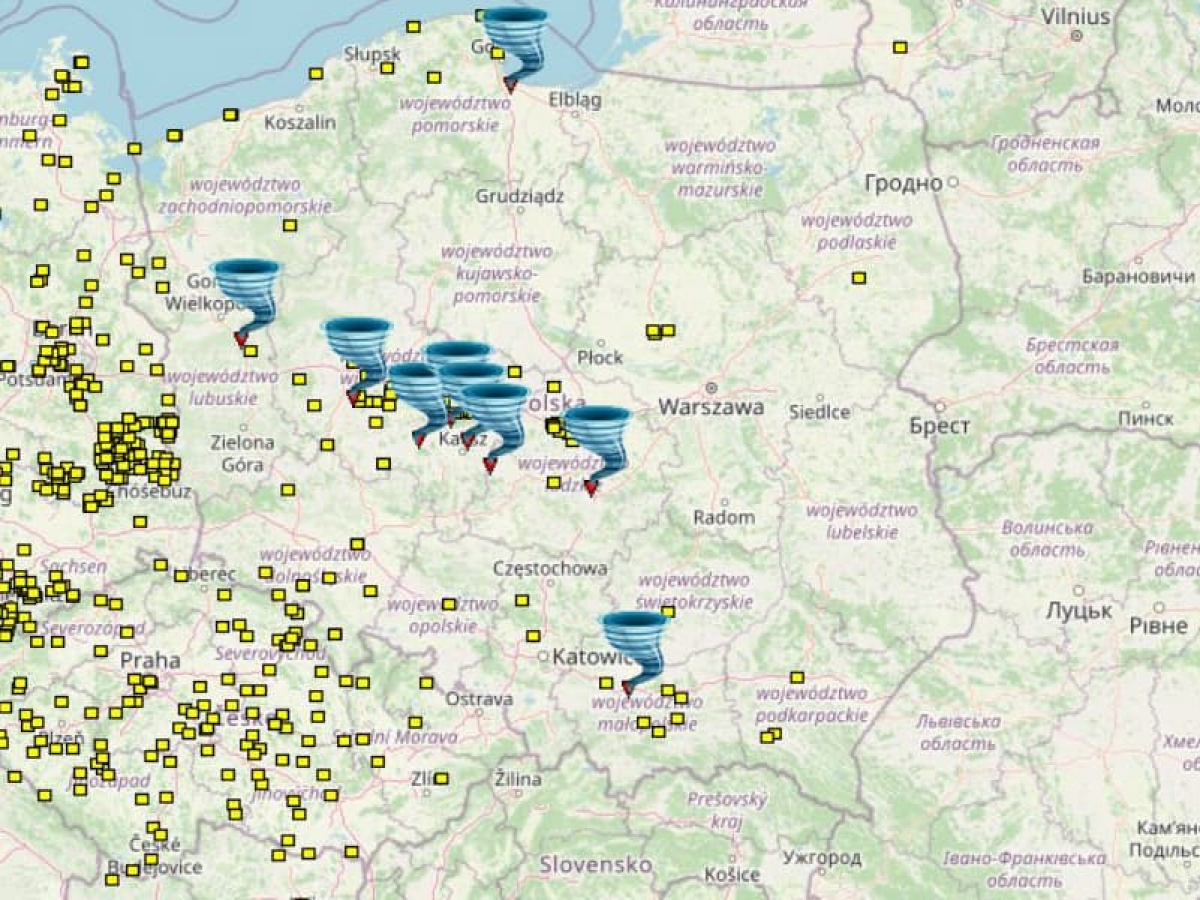Click the województwo lubelskie label

[862, 521]
